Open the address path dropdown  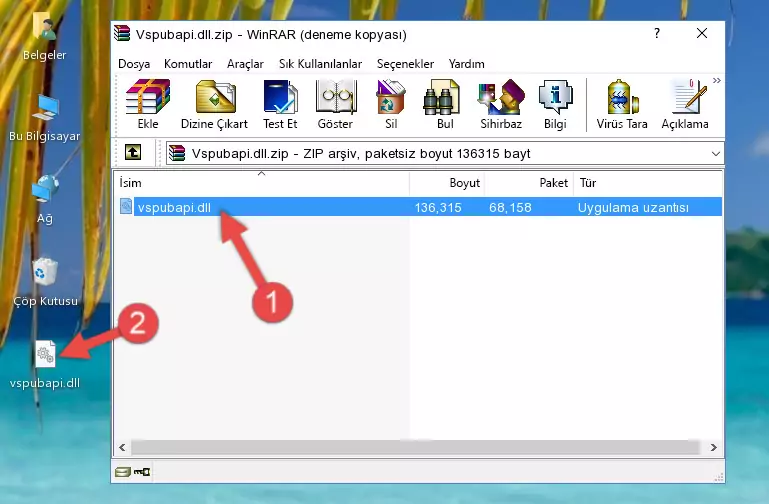coord(716,153)
